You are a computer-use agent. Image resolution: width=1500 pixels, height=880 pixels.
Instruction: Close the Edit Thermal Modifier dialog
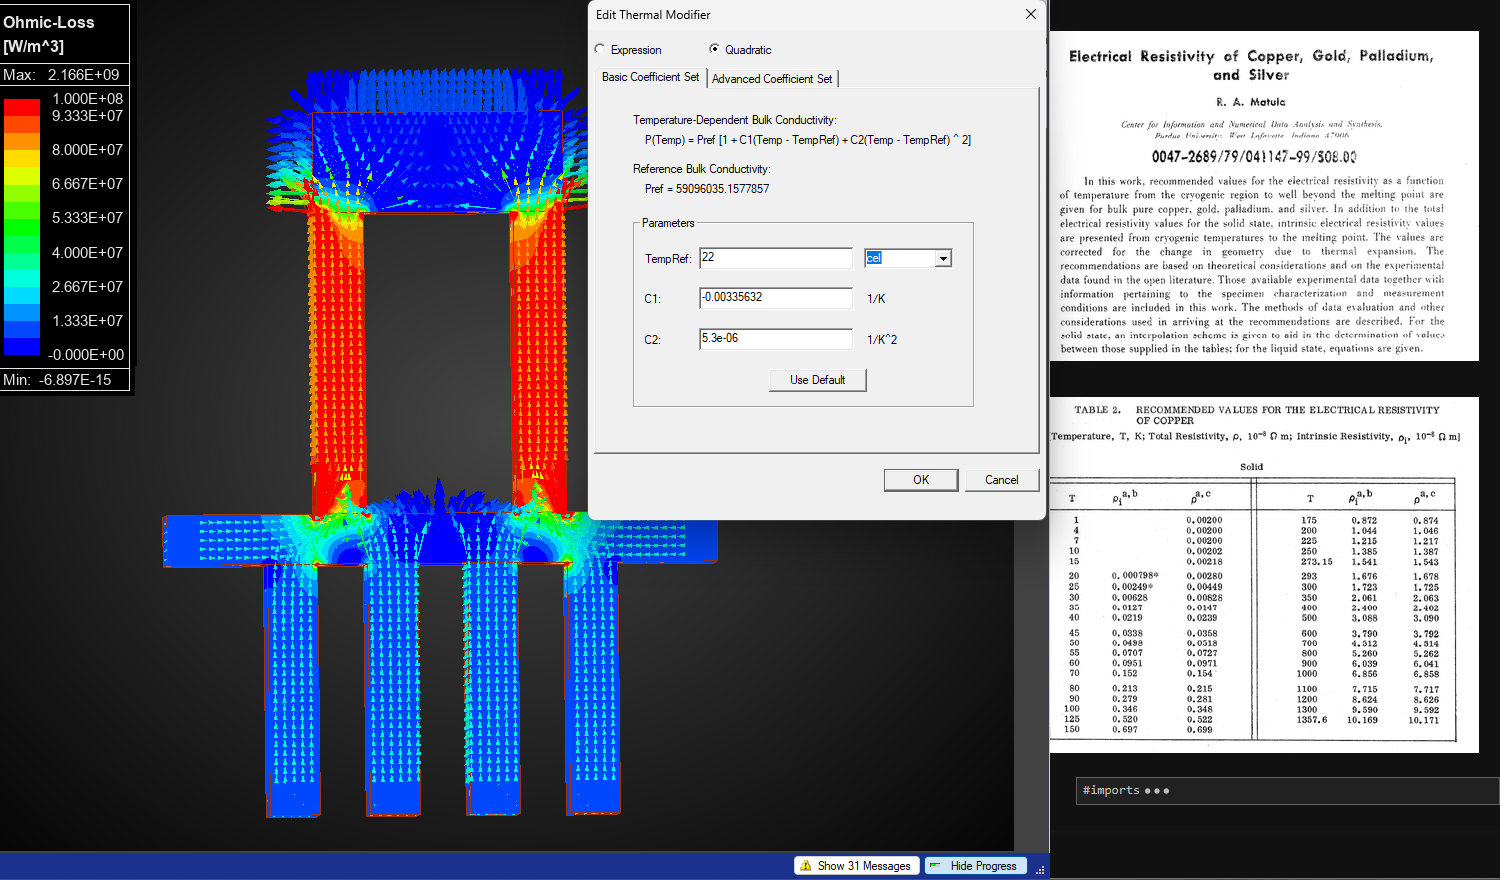pyautogui.click(x=1031, y=14)
